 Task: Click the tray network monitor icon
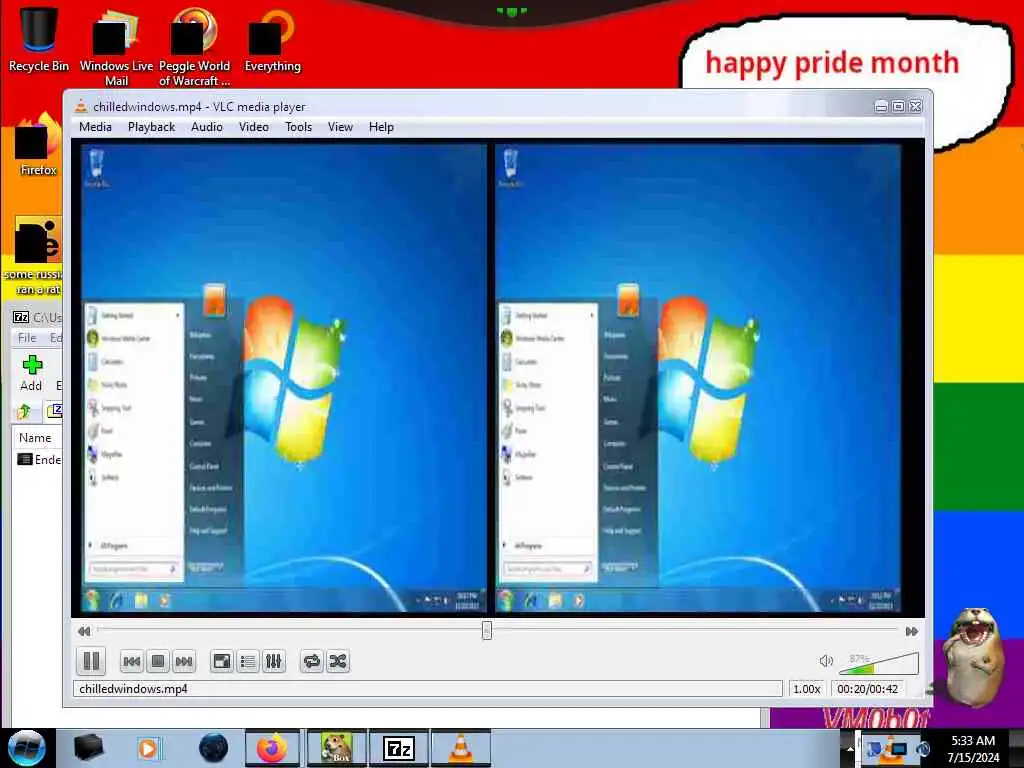point(897,748)
